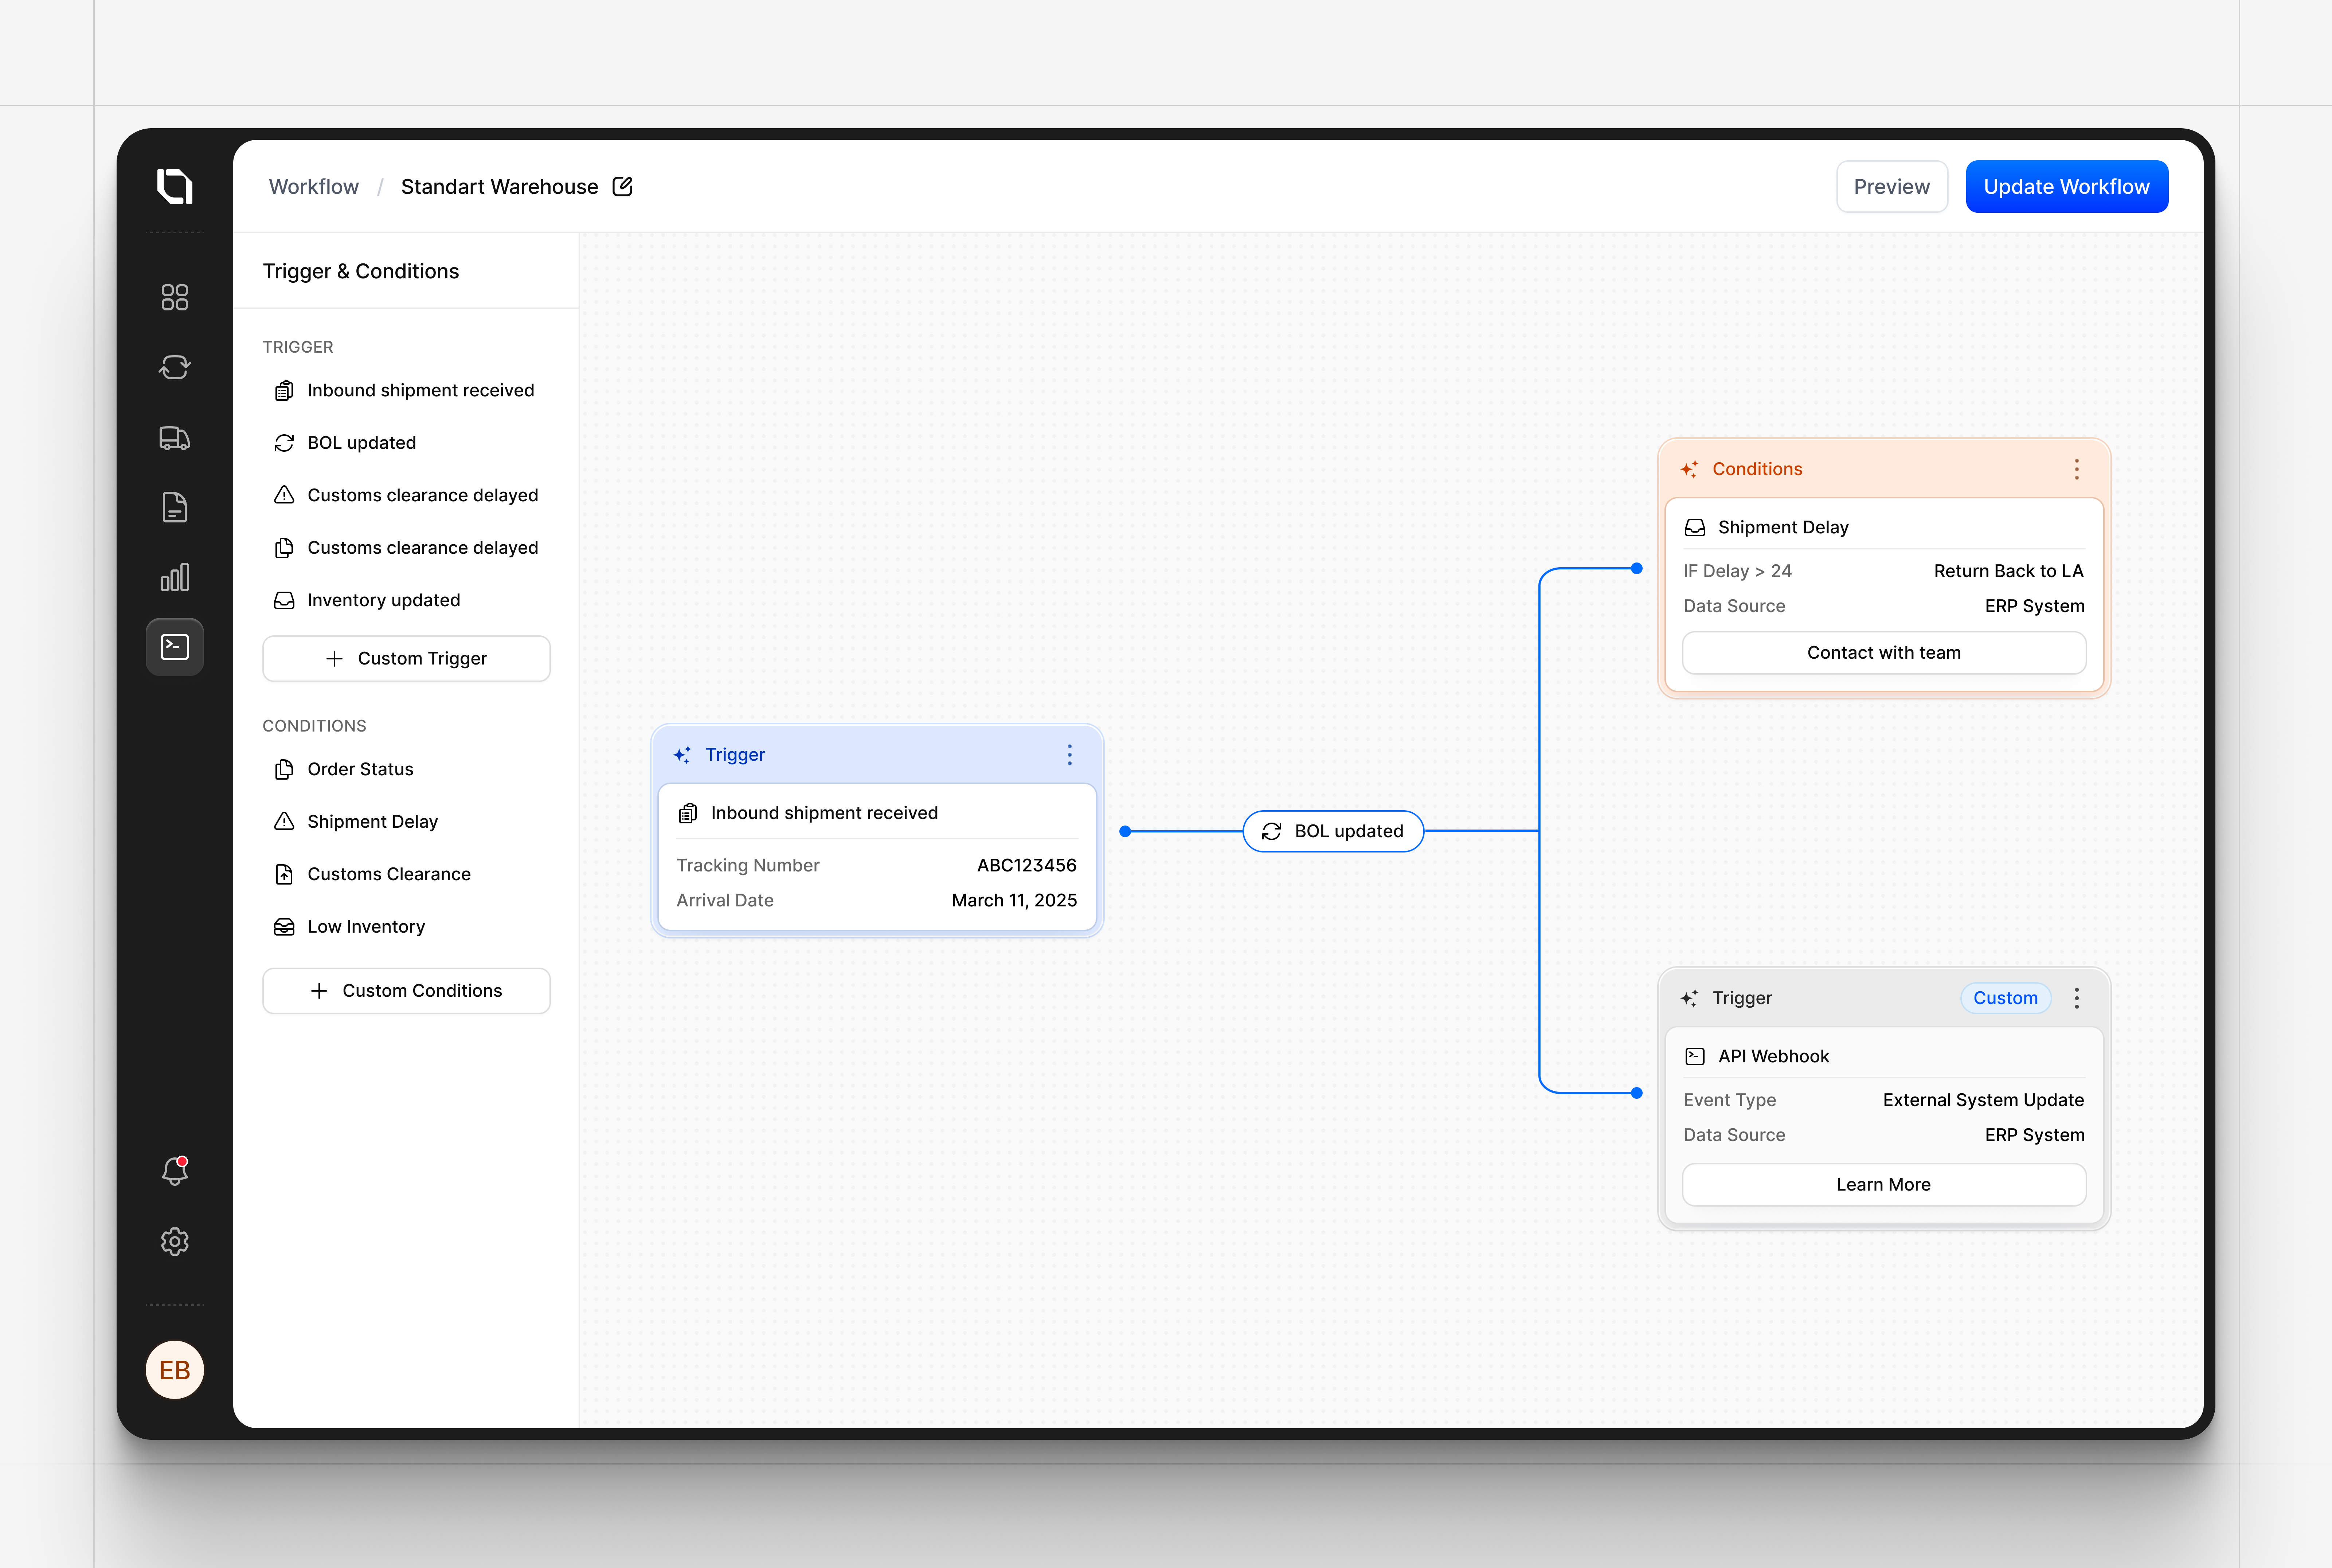Click the Workflow breadcrumb link
Image resolution: width=2332 pixels, height=1568 pixels.
(x=313, y=187)
